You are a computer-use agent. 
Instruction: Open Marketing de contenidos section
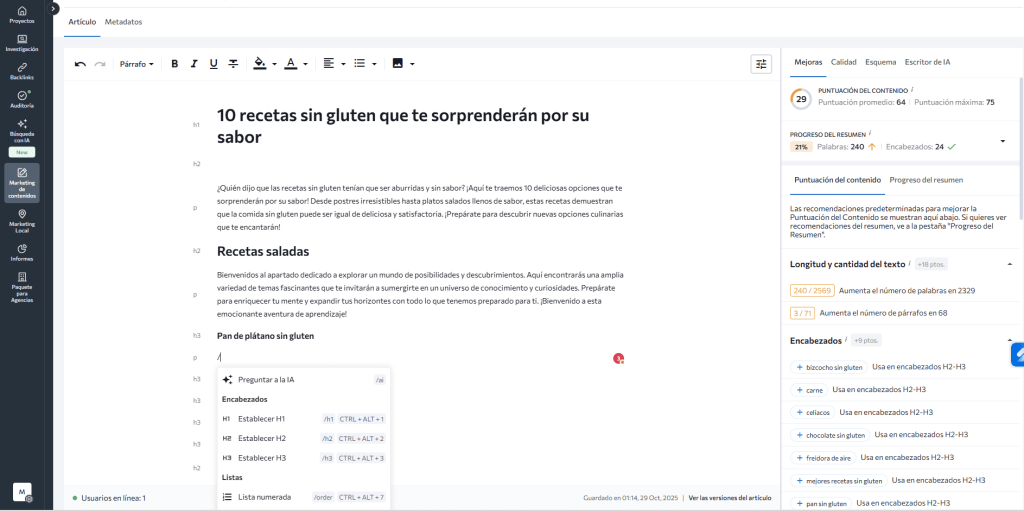tap(22, 183)
